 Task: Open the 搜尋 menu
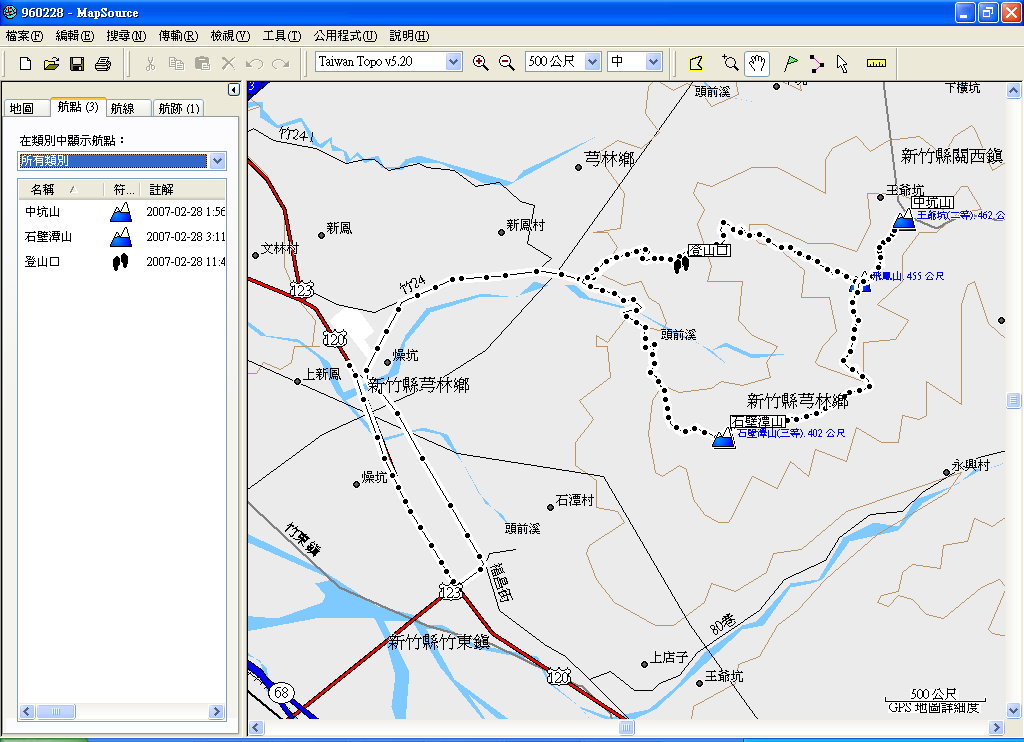126,36
